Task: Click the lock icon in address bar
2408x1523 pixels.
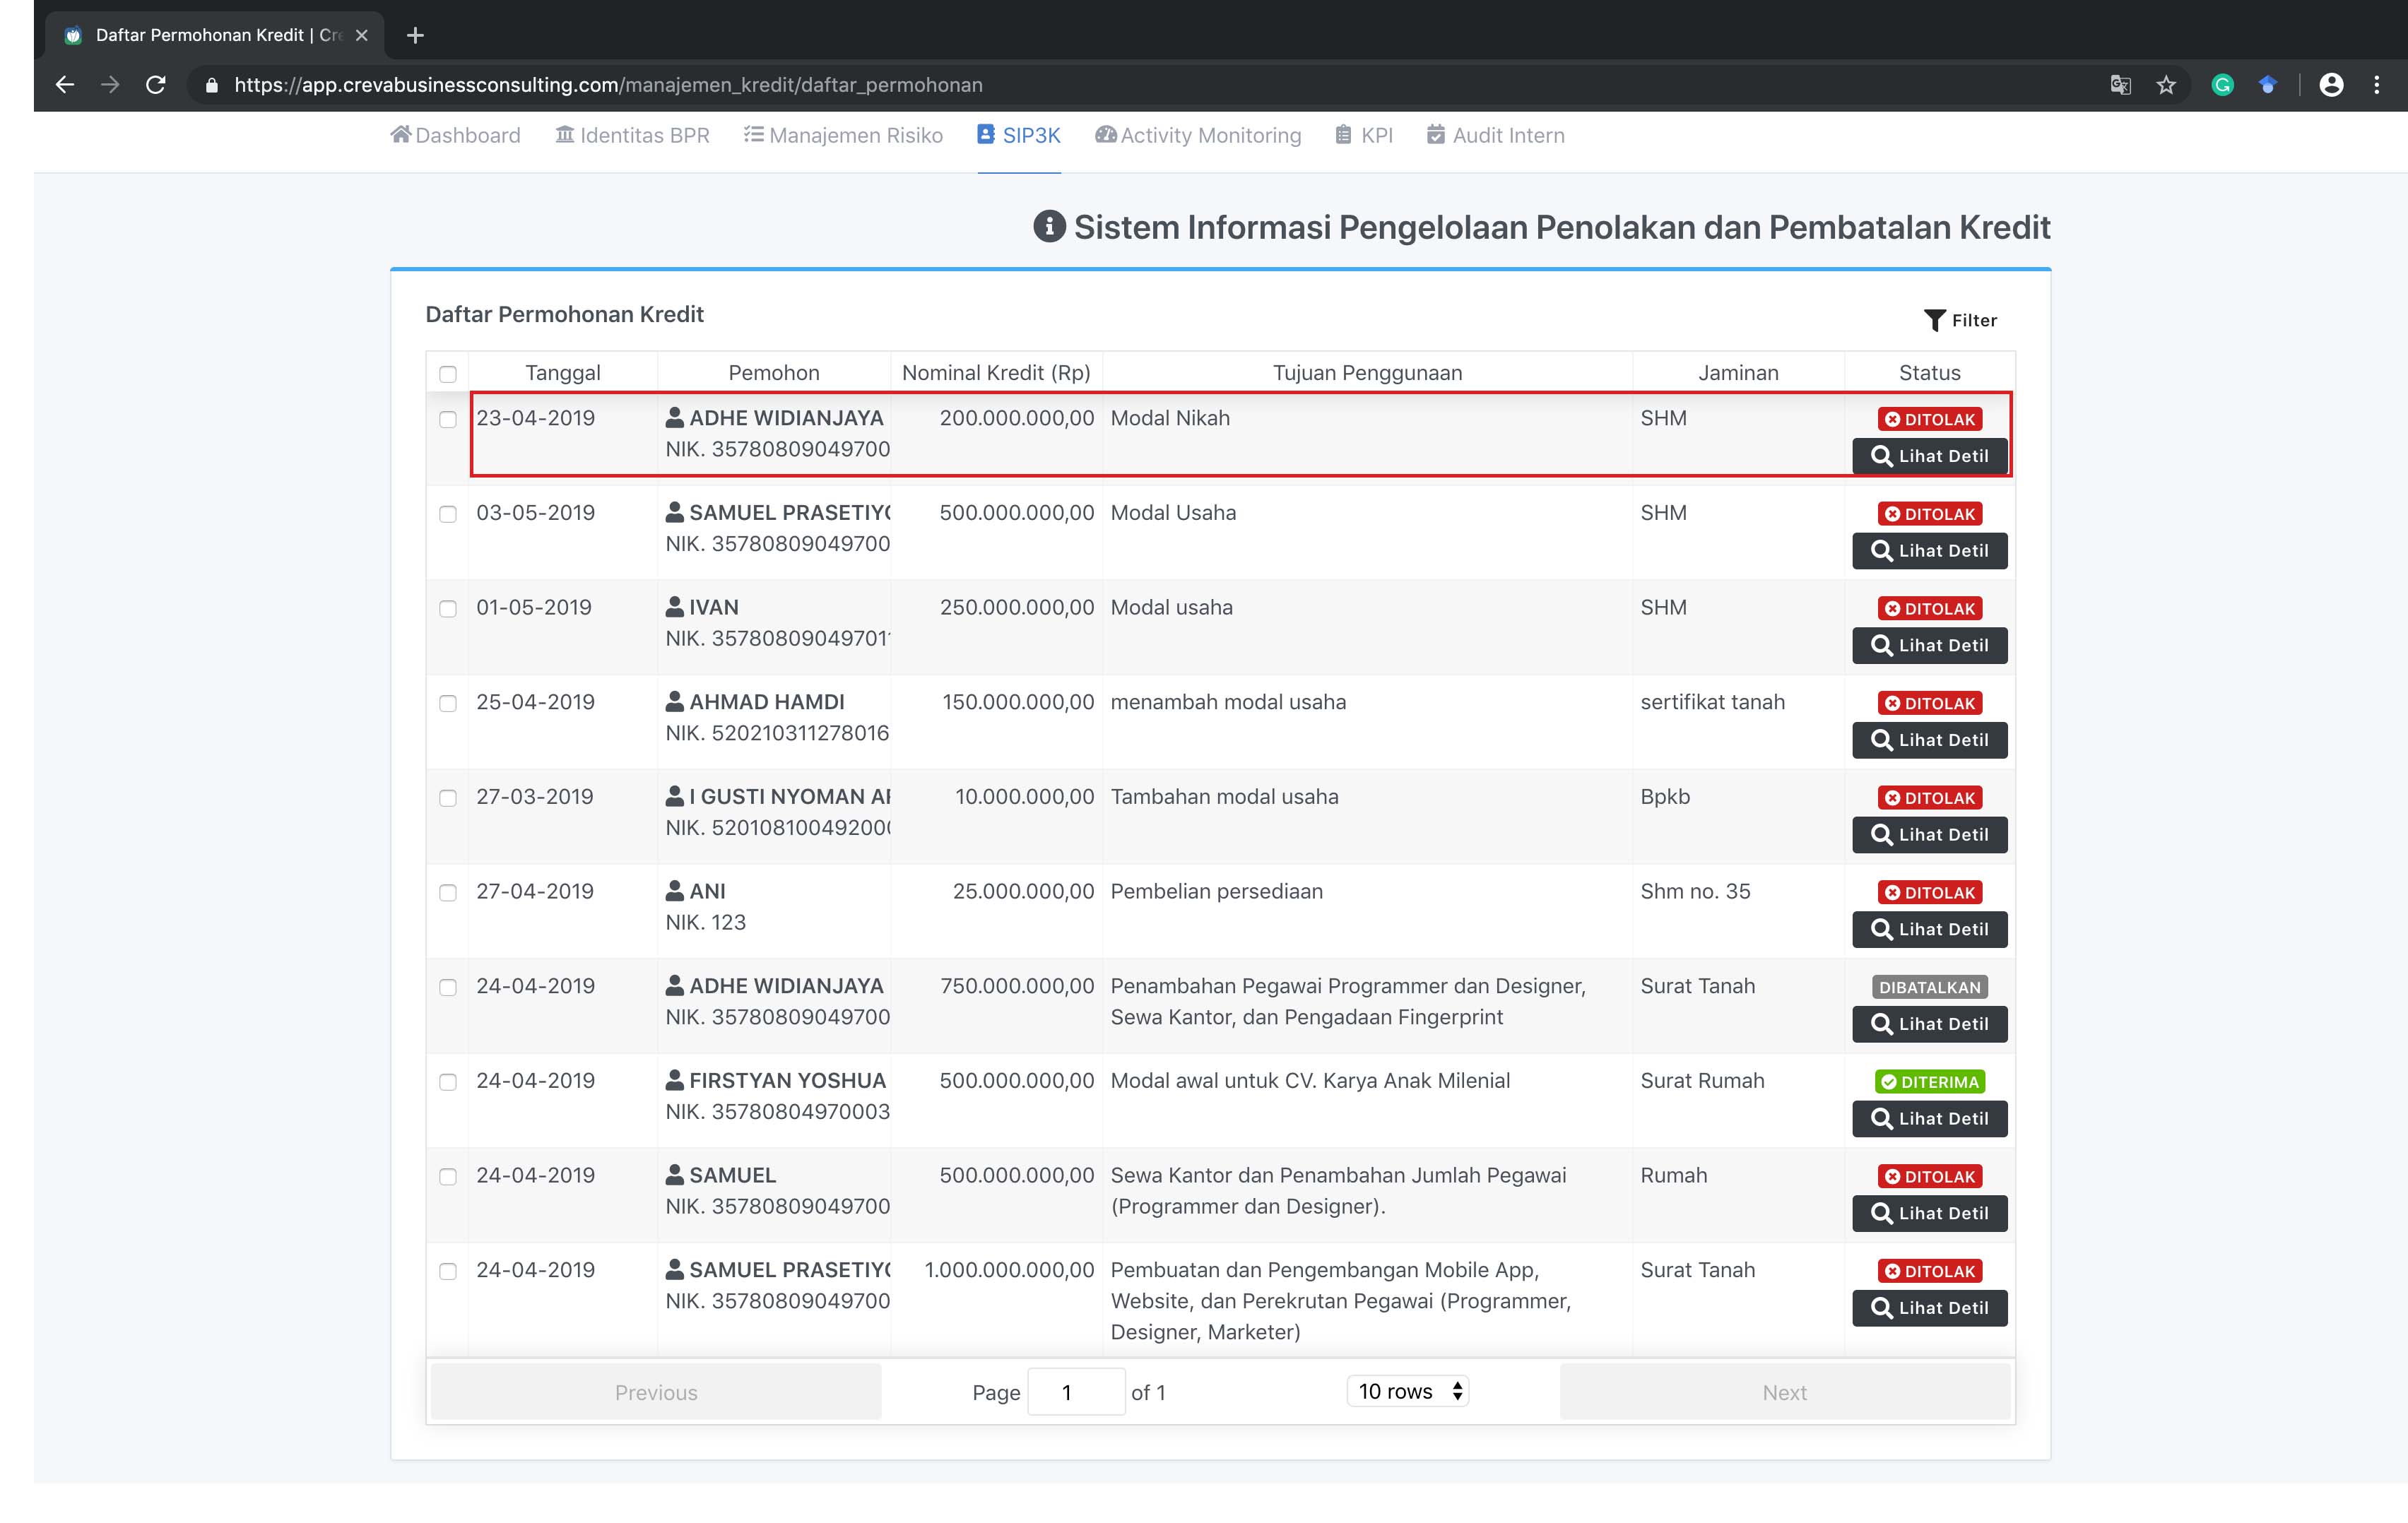Action: point(211,86)
